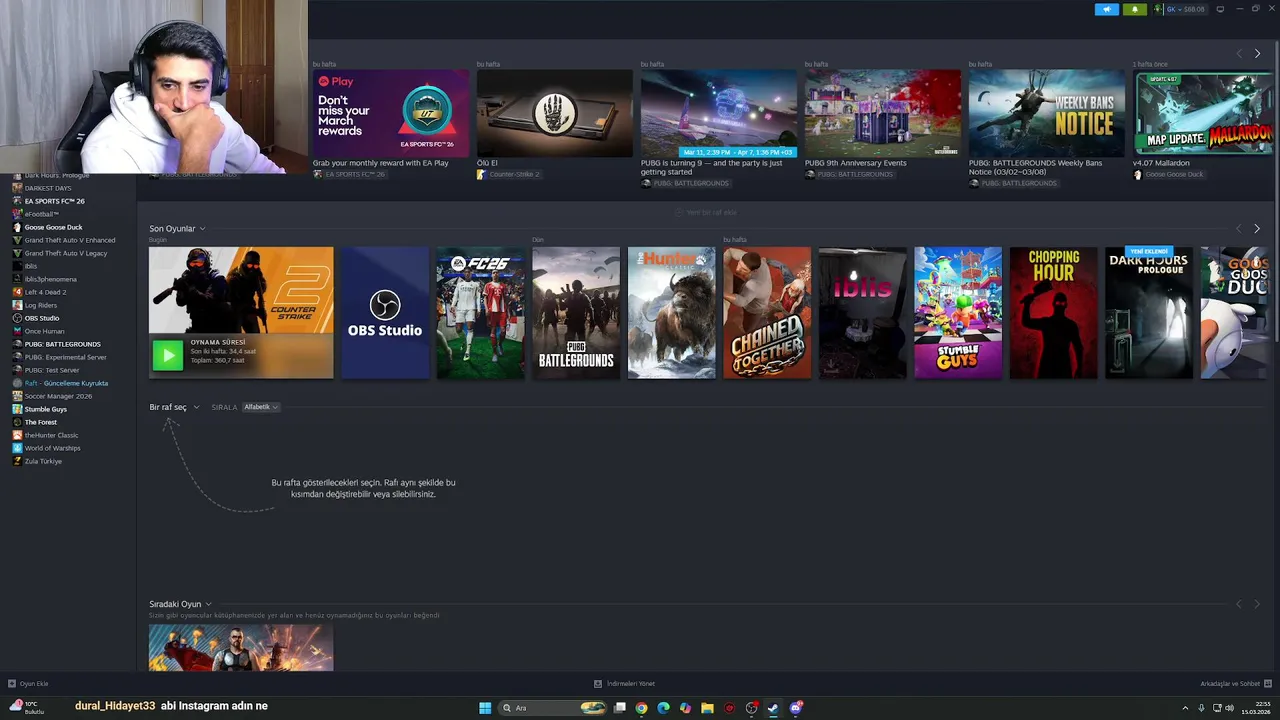Open 'Grab your monthly reward with EA Play' news
The width and height of the screenshot is (1280, 720).
click(391, 112)
